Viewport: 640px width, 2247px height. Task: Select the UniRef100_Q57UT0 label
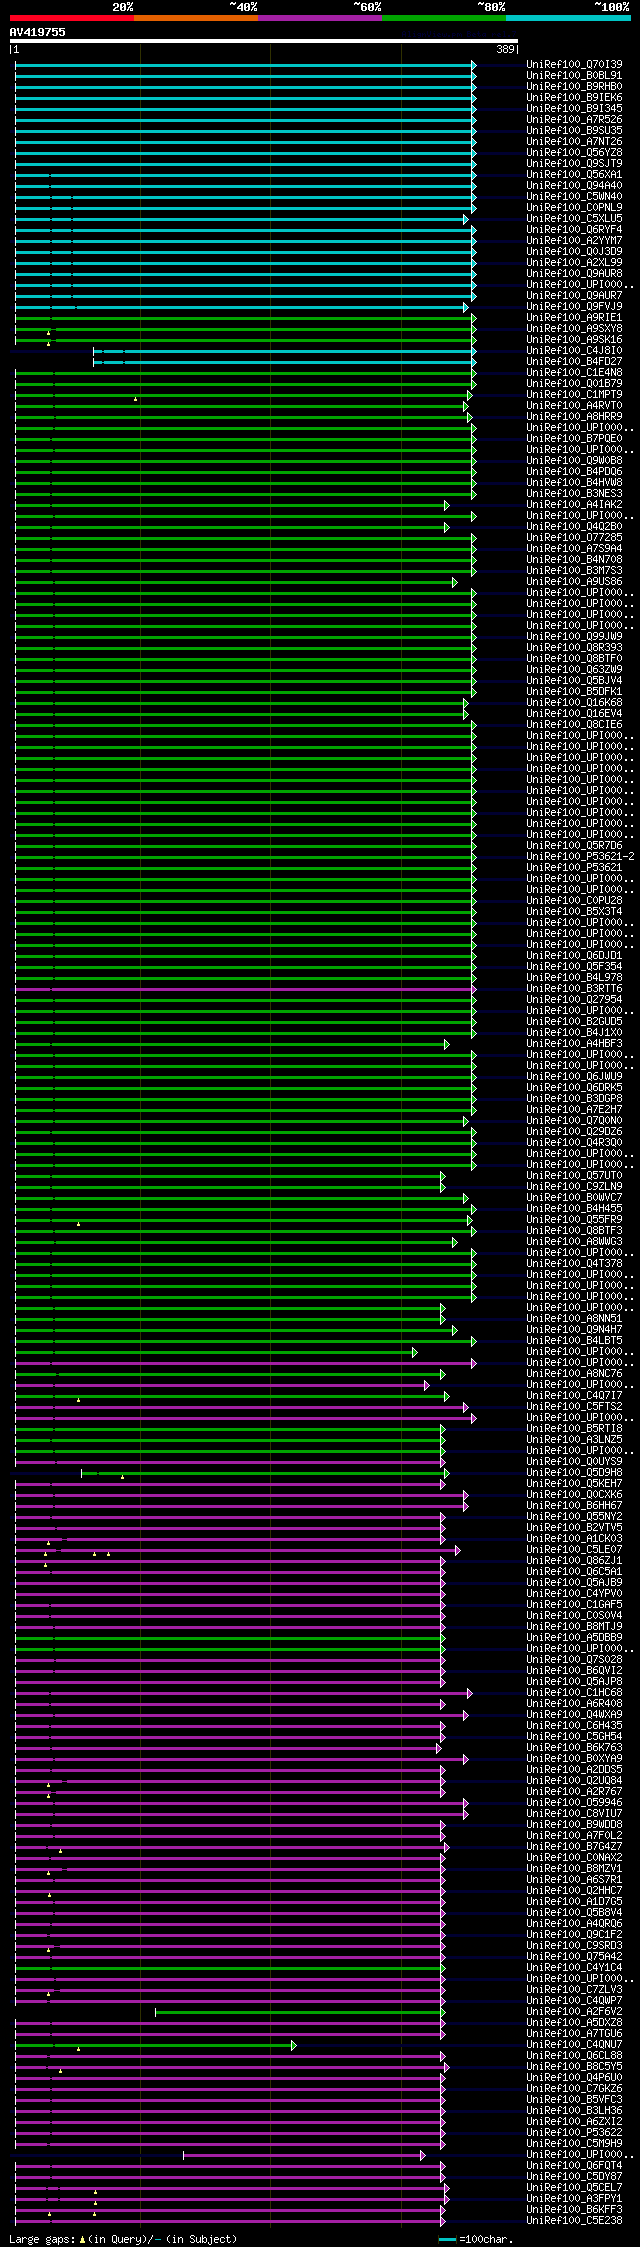click(x=574, y=1175)
